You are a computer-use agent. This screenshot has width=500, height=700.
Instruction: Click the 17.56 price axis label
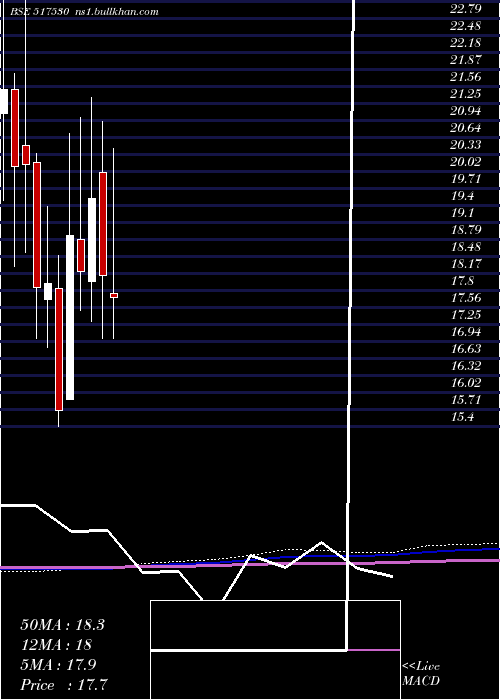coord(465,297)
